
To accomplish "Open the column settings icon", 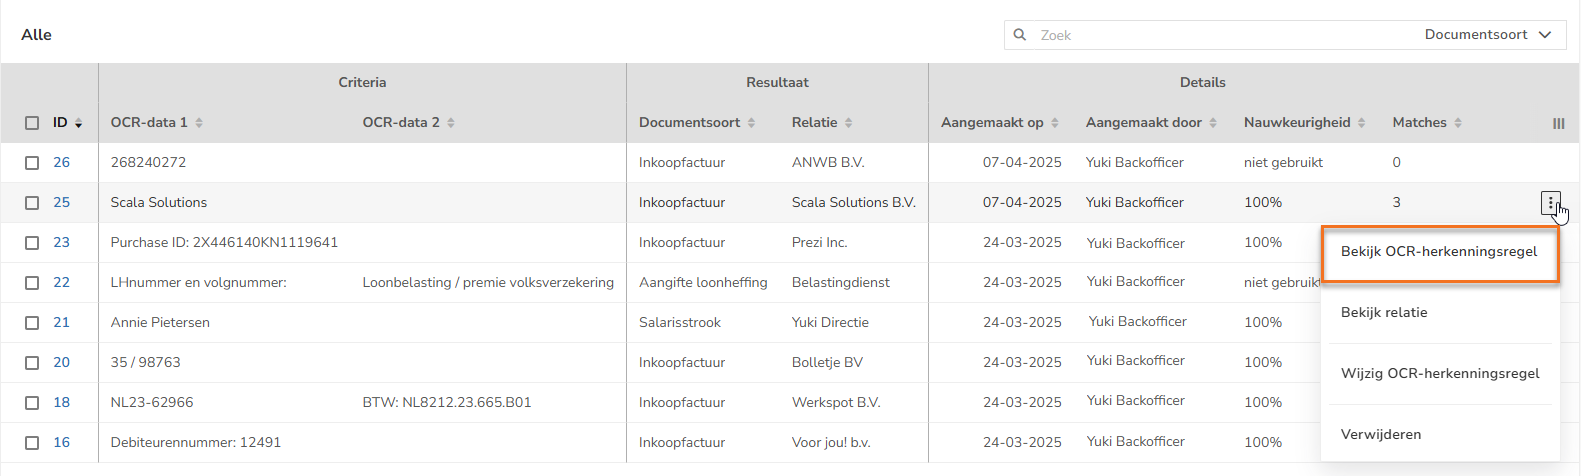I will (1558, 123).
